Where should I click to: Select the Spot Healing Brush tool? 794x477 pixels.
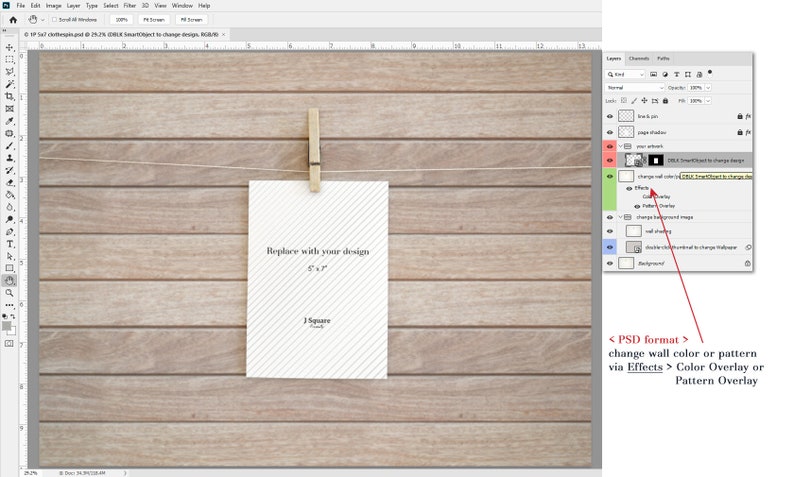point(9,133)
